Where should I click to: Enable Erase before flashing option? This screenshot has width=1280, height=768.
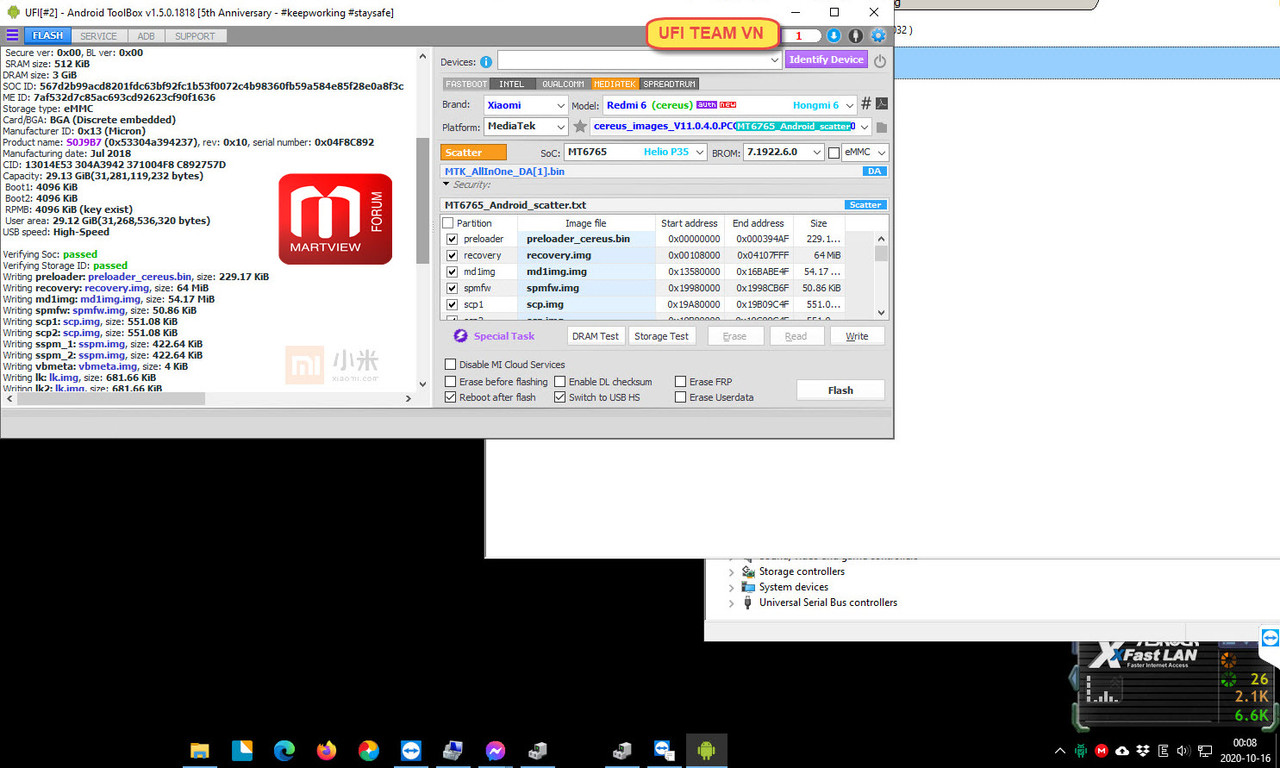coord(450,382)
